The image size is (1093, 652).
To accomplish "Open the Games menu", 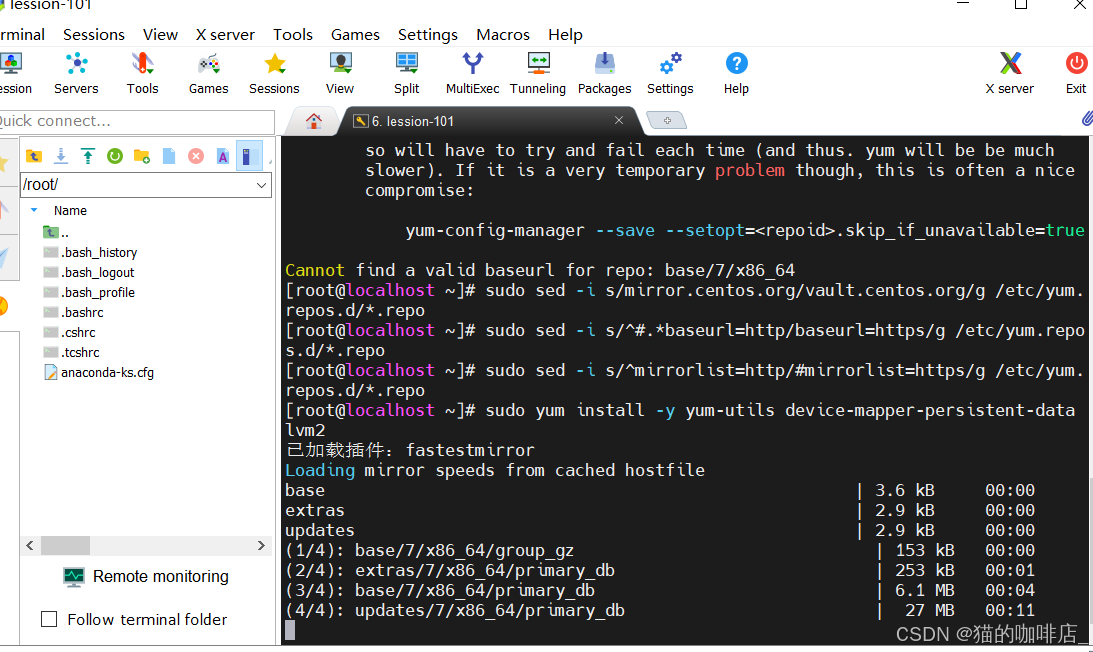I will pyautogui.click(x=356, y=34).
